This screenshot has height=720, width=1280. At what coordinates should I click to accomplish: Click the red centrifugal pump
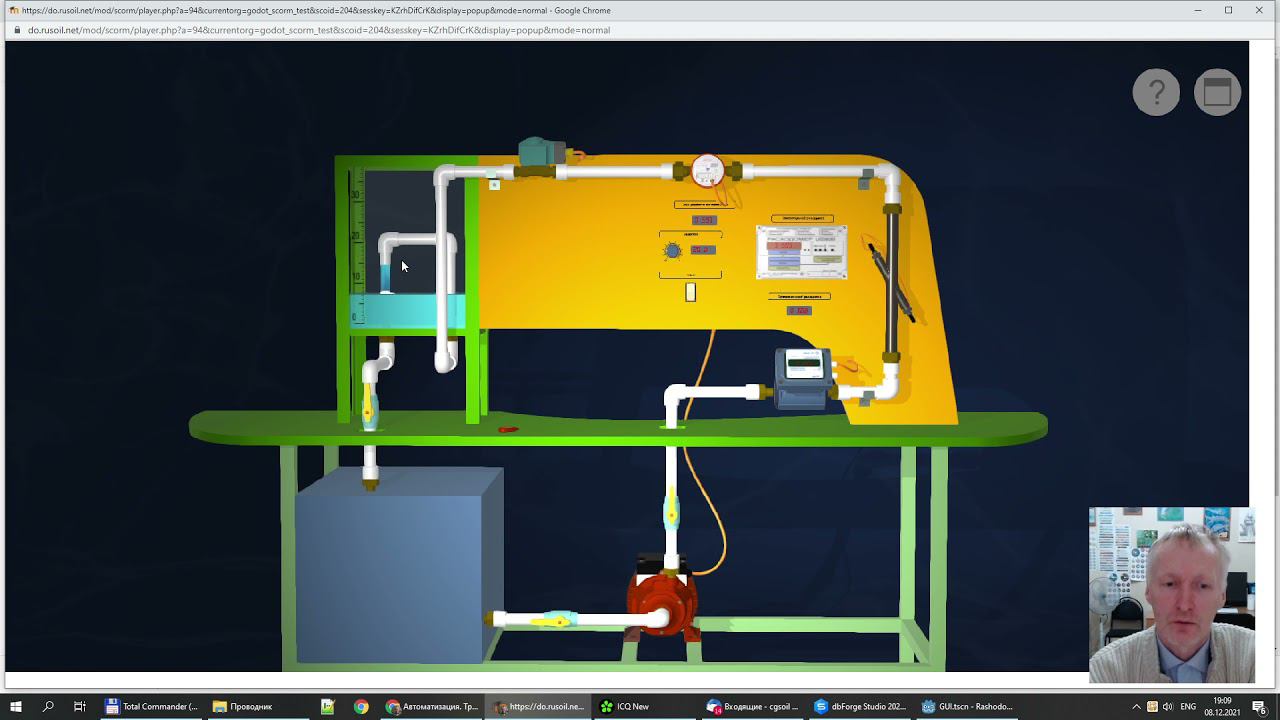coord(660,603)
